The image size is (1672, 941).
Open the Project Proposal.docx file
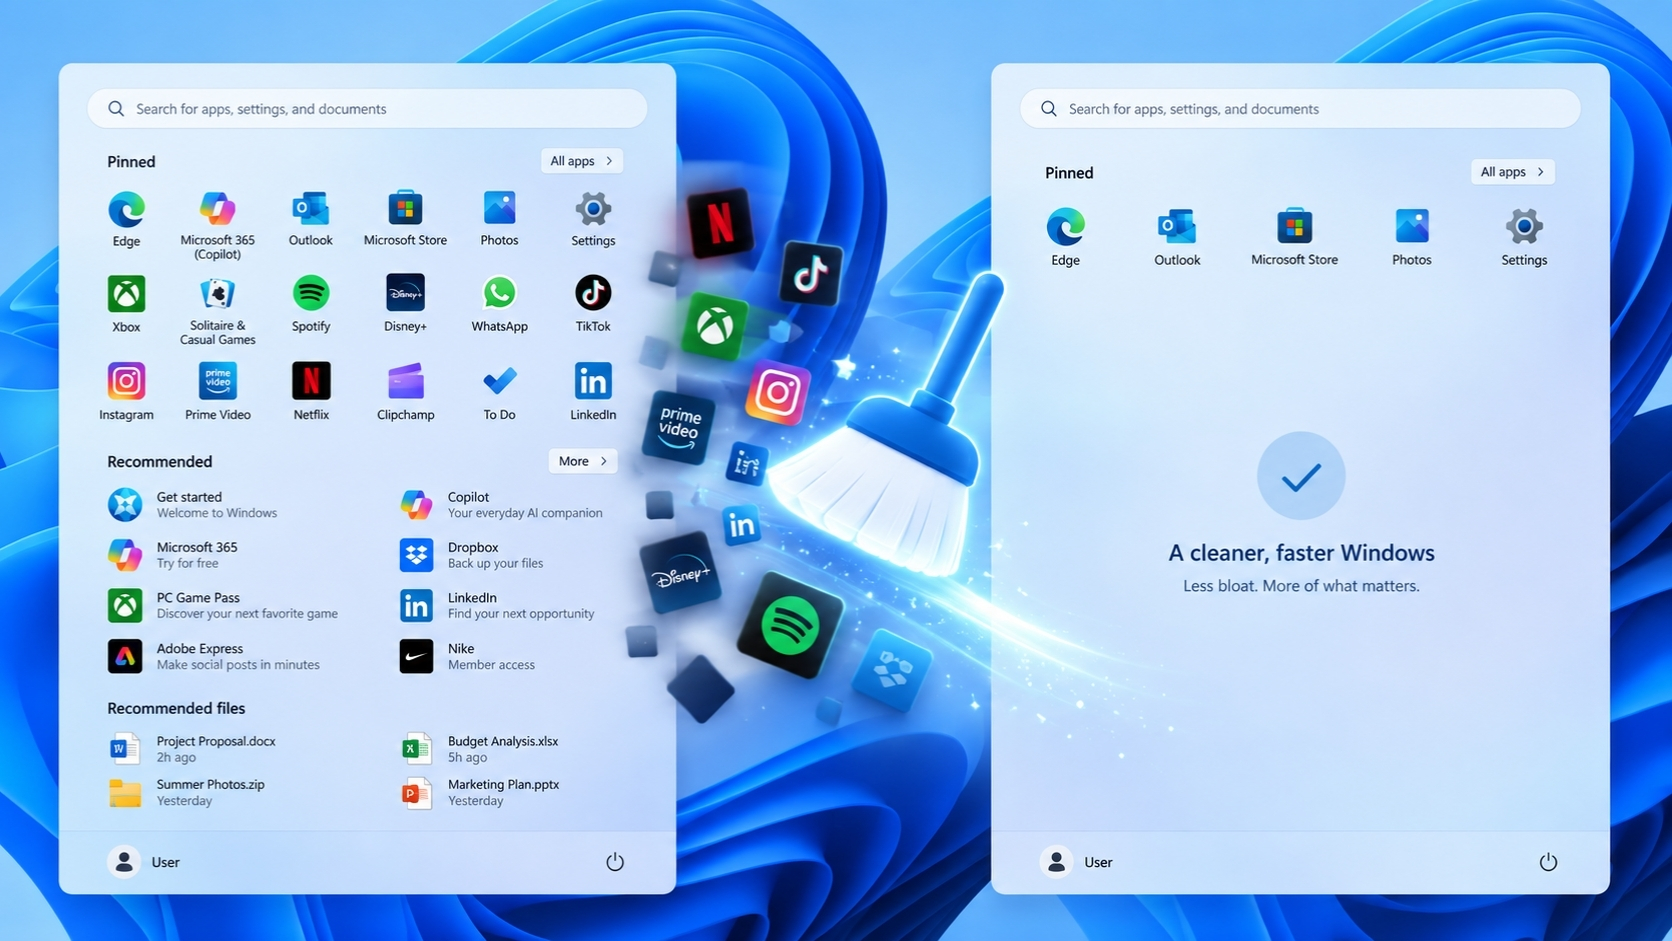(192, 749)
